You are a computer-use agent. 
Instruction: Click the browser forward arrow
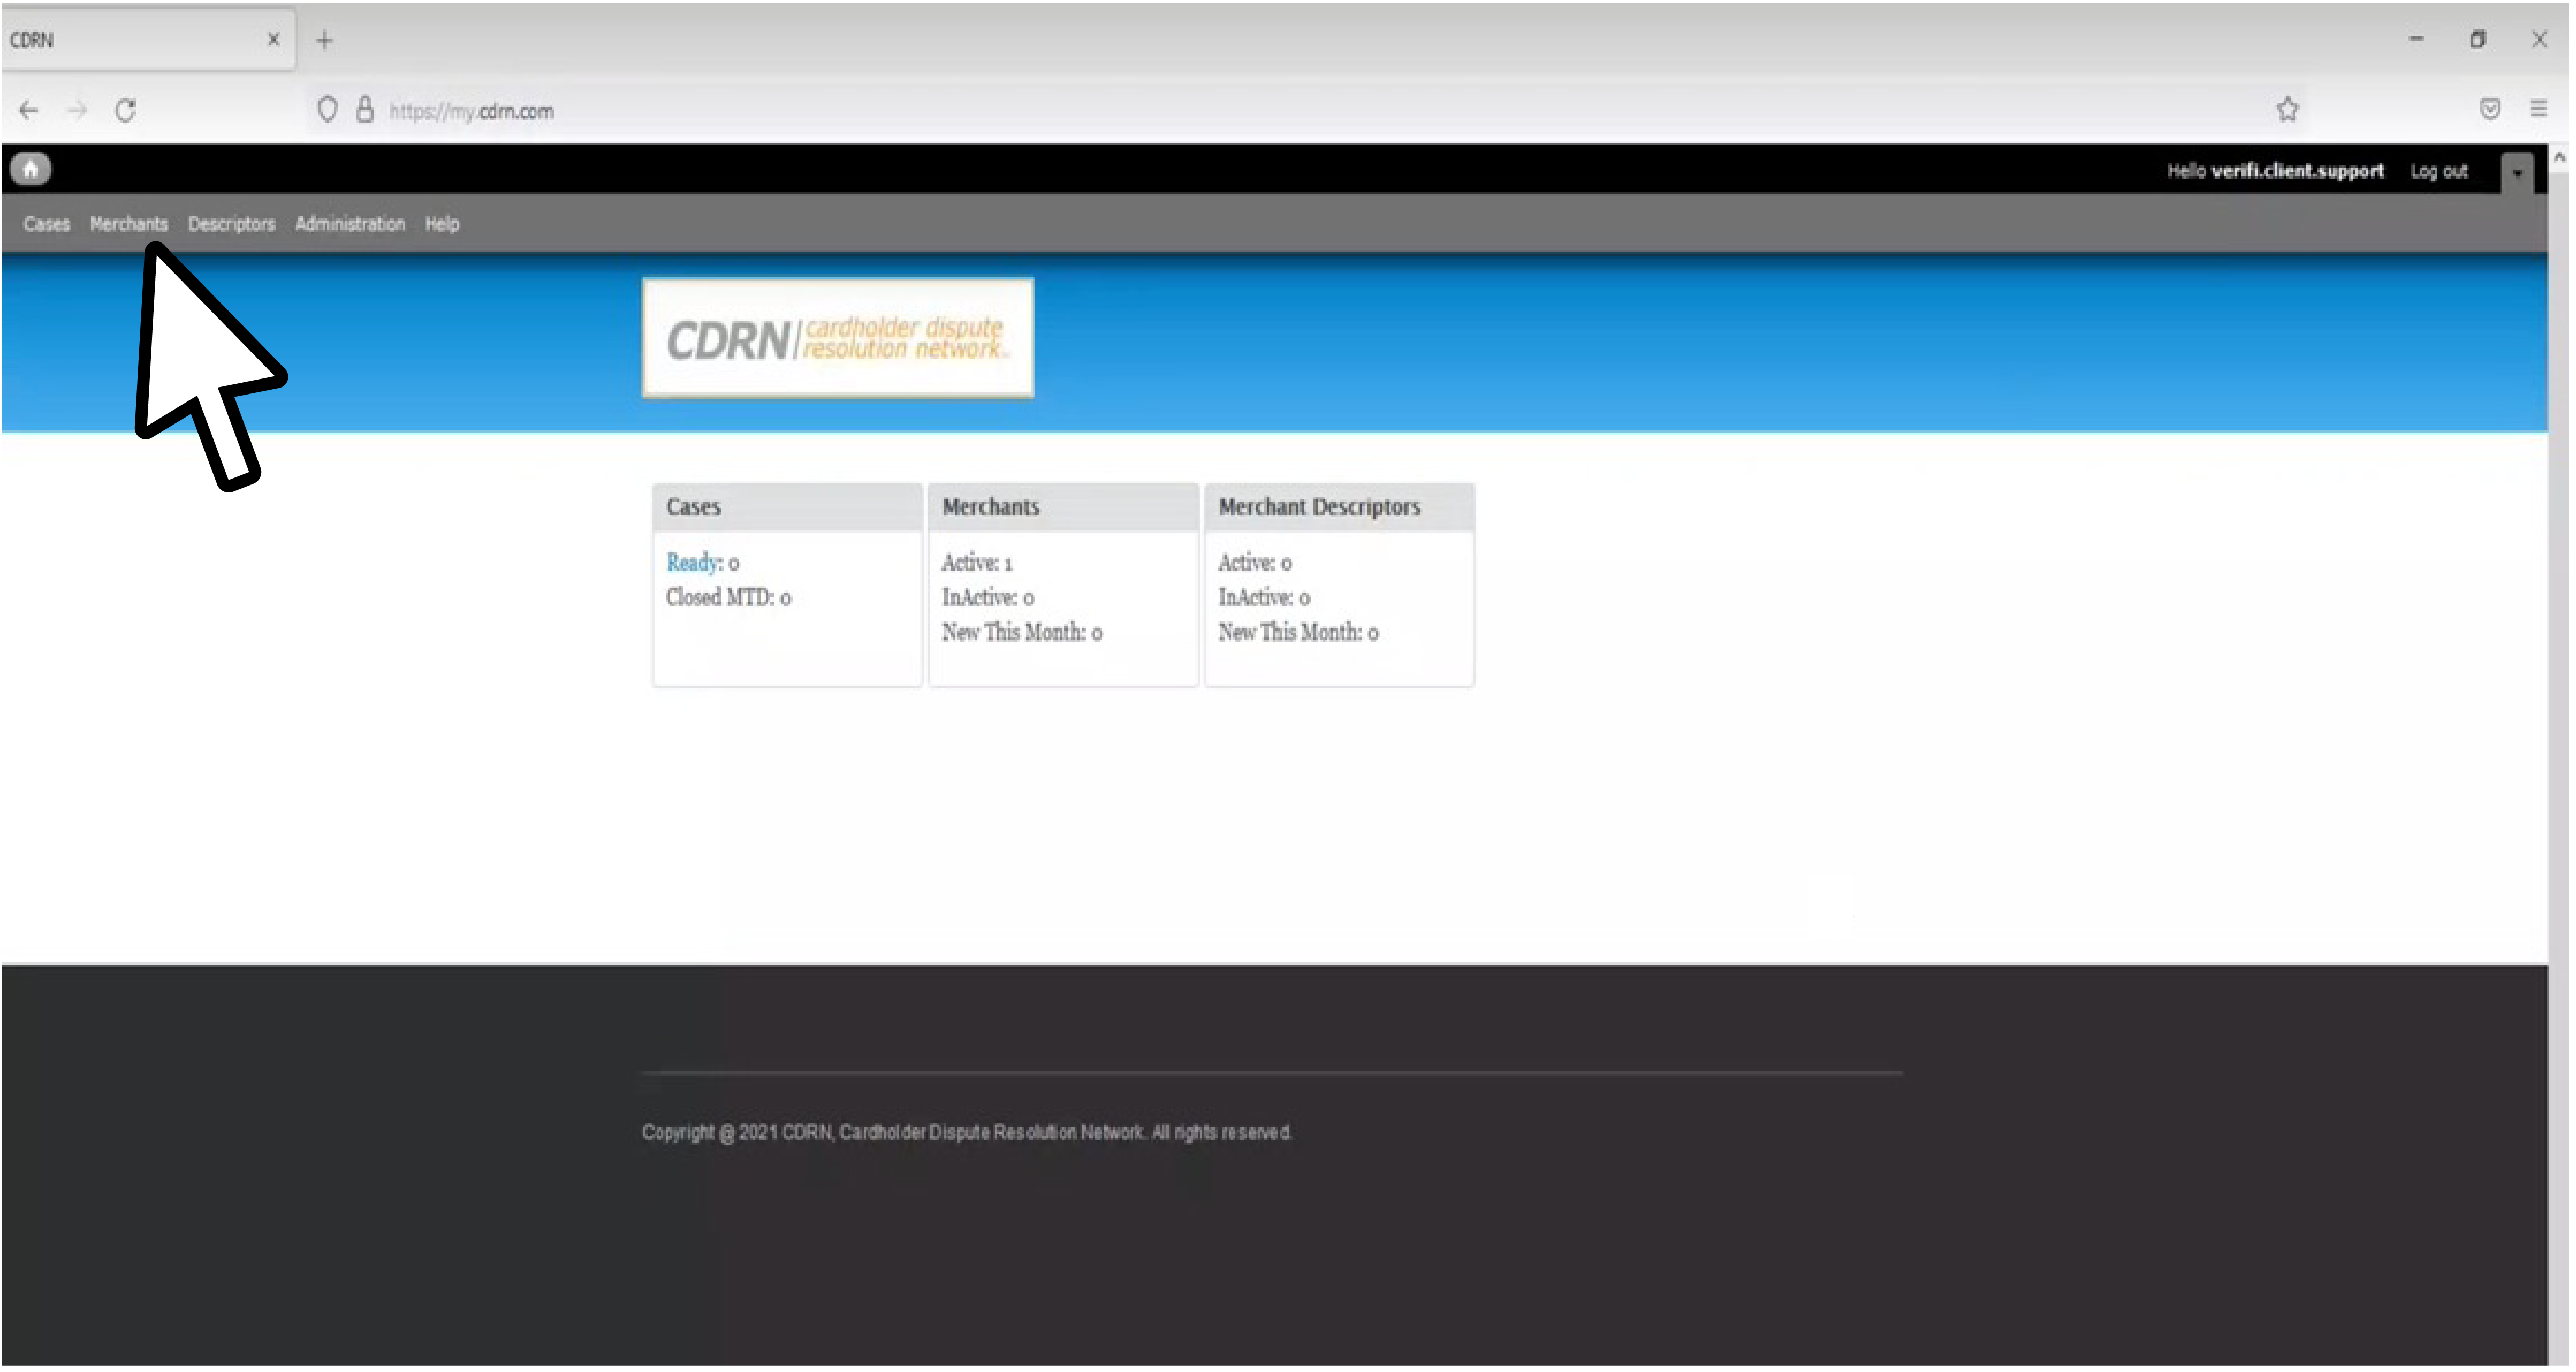pyautogui.click(x=77, y=110)
